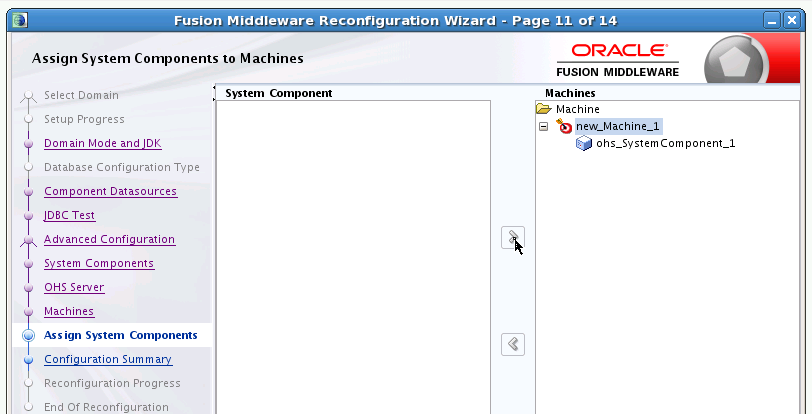Click the Assign System Components step bullet icon
812x414 pixels.
coord(28,336)
